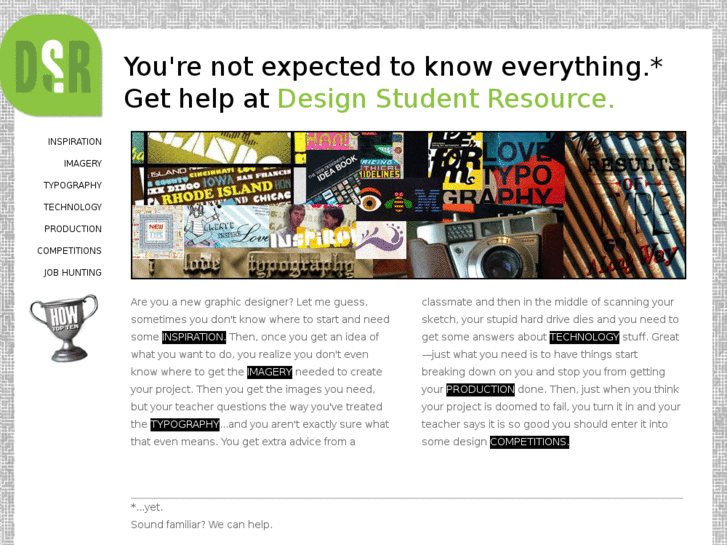Go to Typography in the sidebar menu
Screen dimensions: 727x545
[x=72, y=186]
